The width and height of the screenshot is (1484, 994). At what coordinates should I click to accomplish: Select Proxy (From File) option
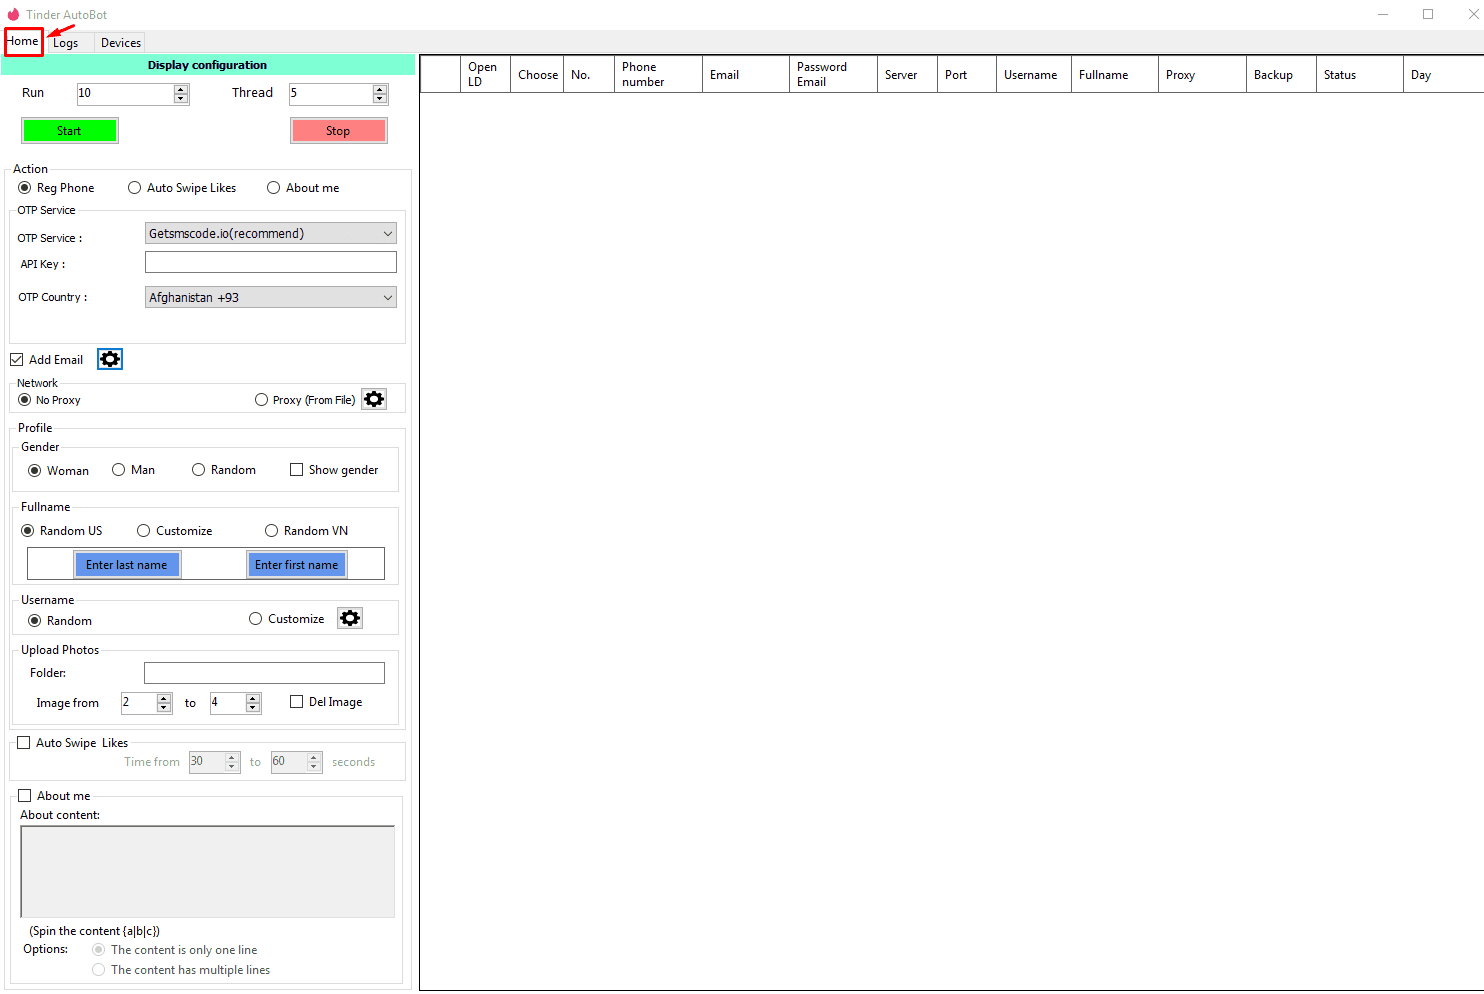[x=305, y=400]
